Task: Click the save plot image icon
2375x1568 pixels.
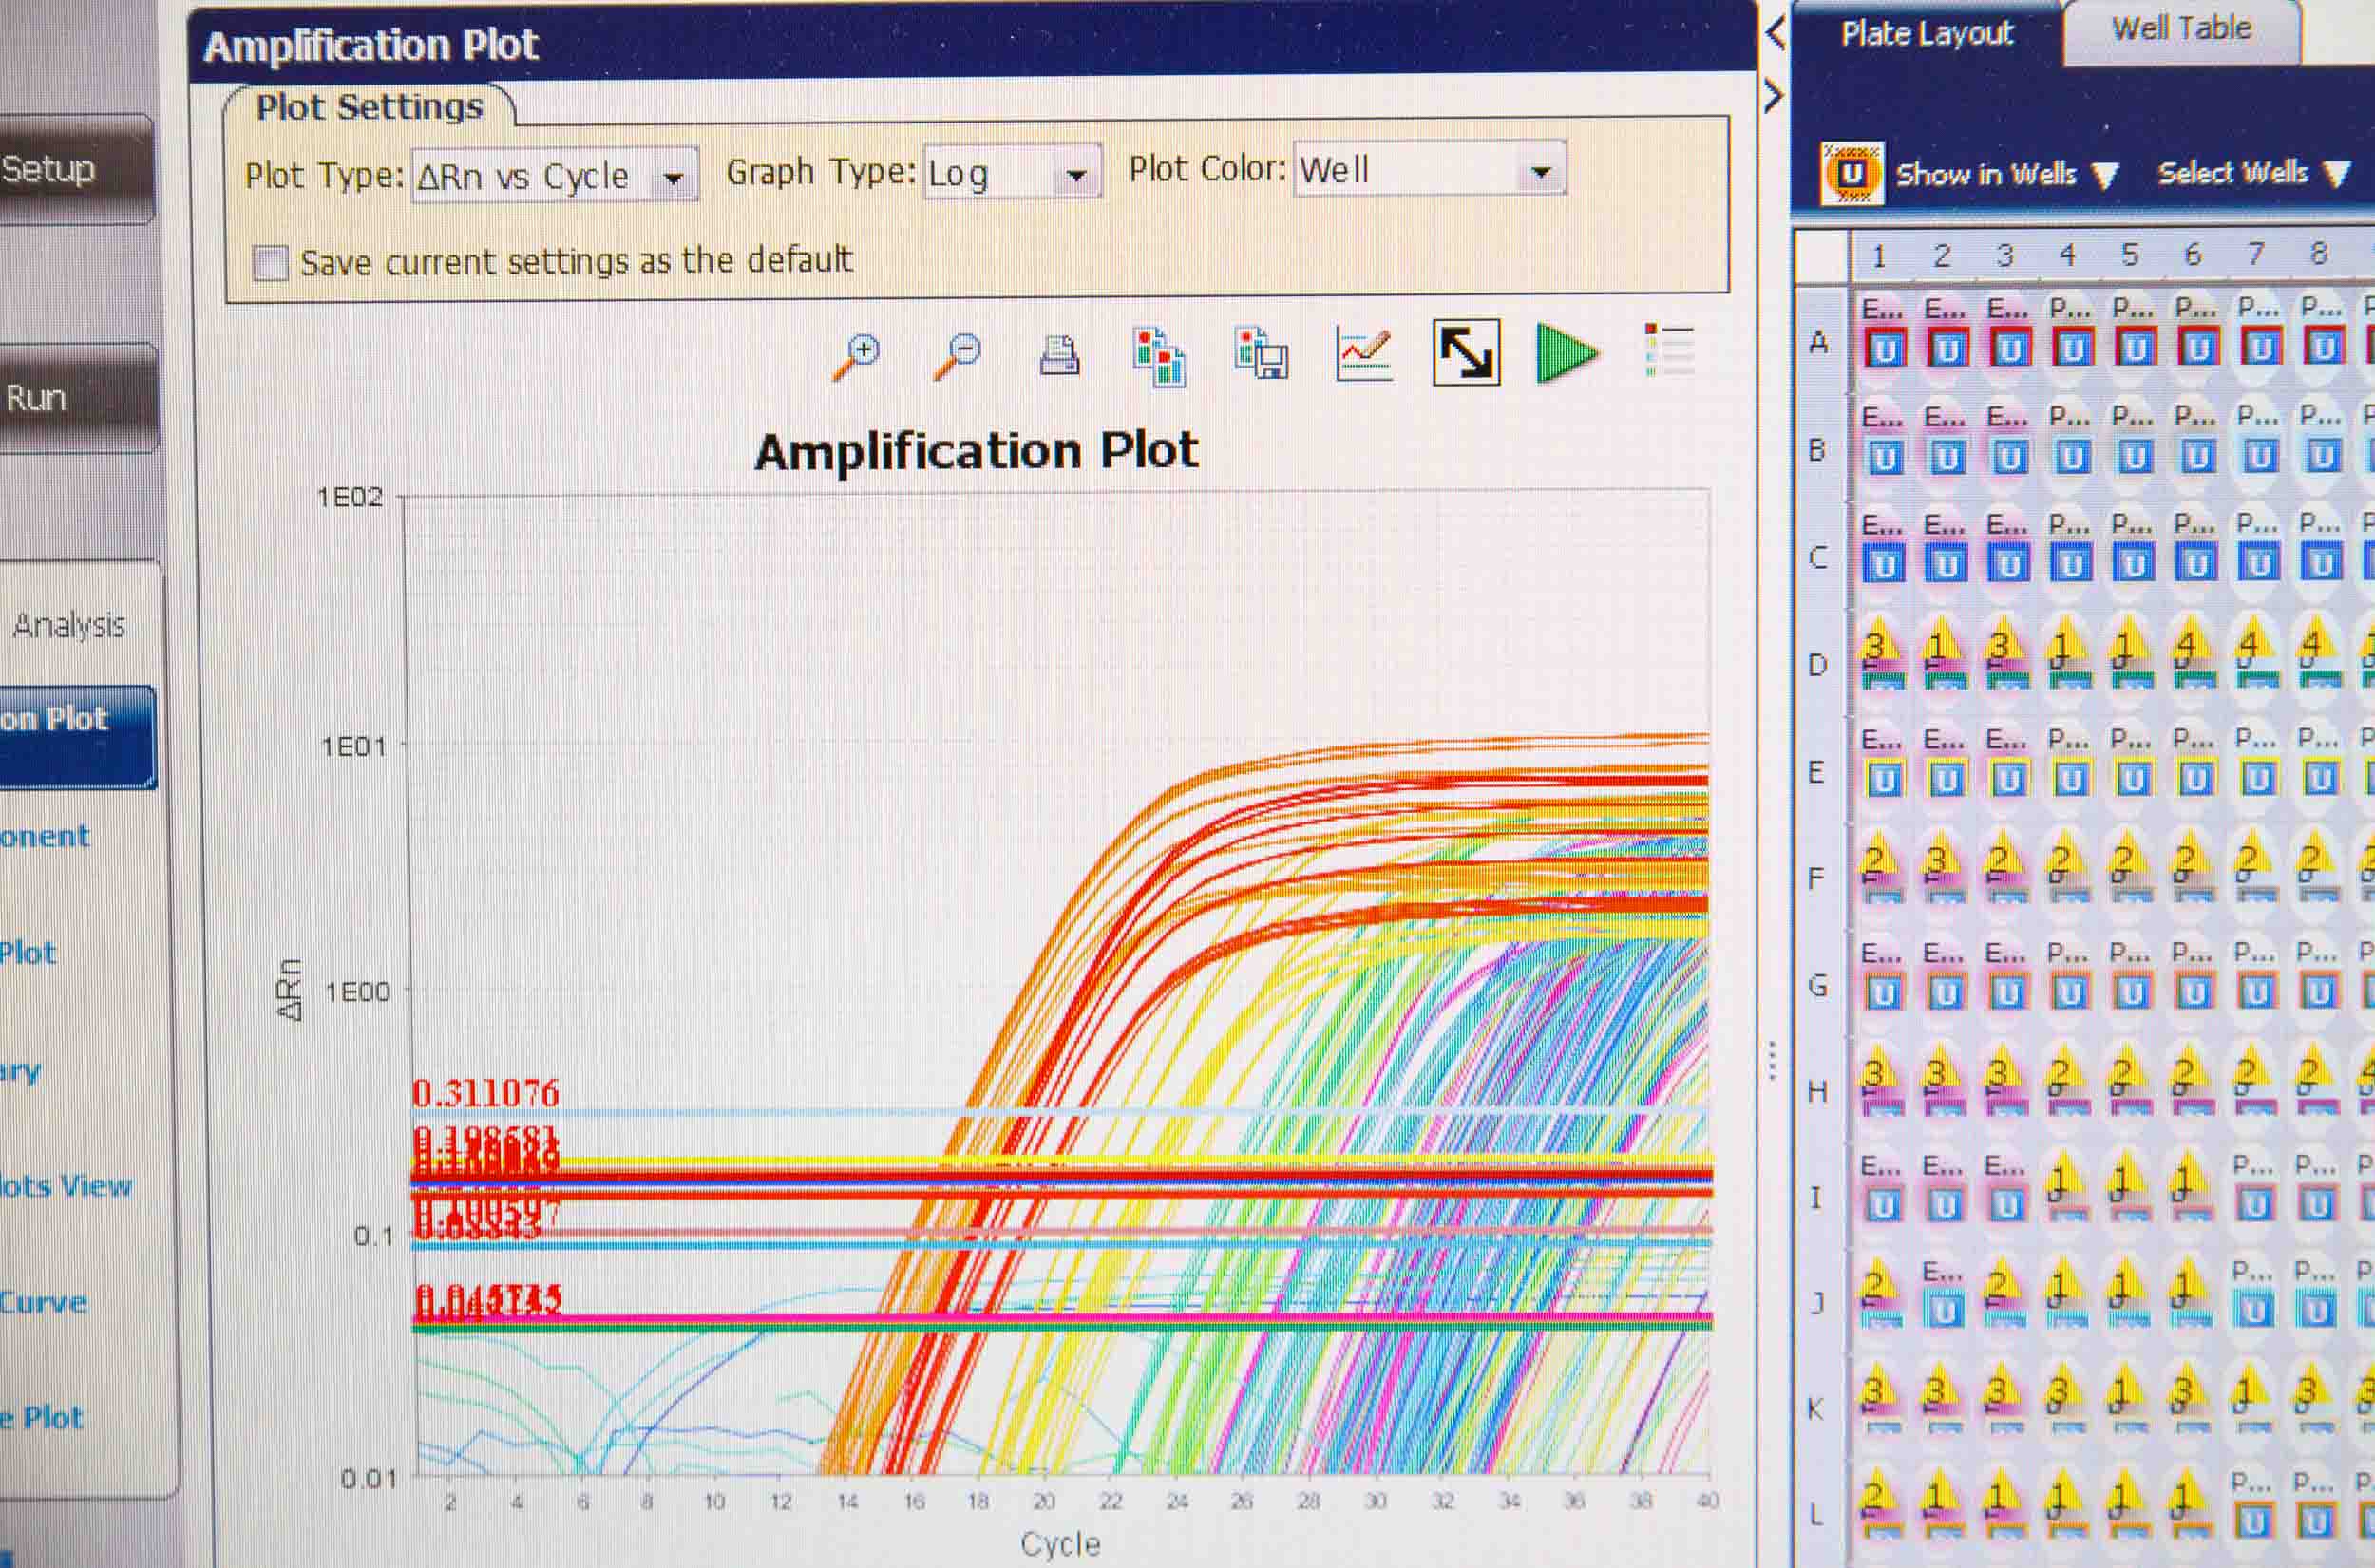Action: [1261, 355]
